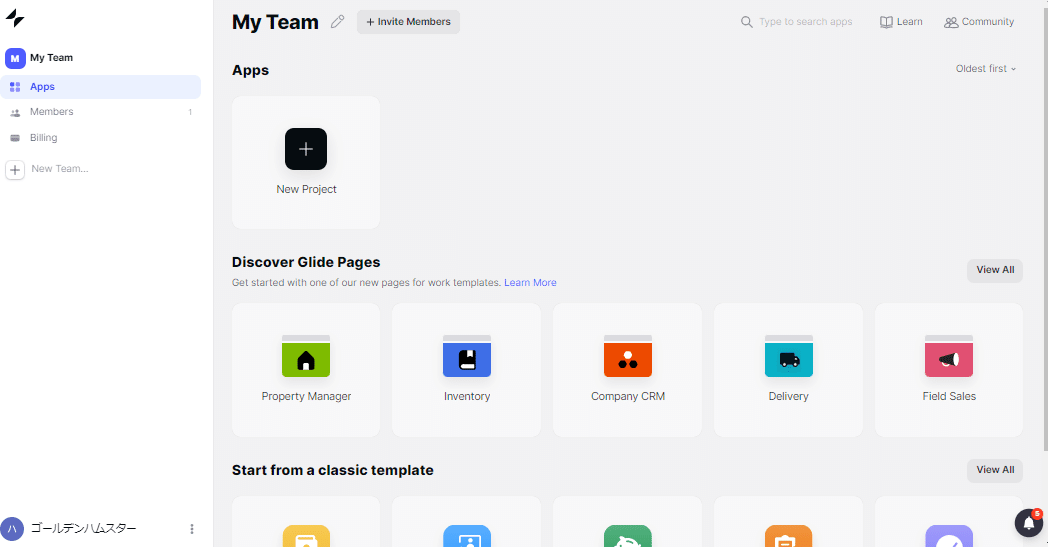Image resolution: width=1048 pixels, height=547 pixels.
Task: Open the yellow classic template icon
Action: tap(306, 536)
